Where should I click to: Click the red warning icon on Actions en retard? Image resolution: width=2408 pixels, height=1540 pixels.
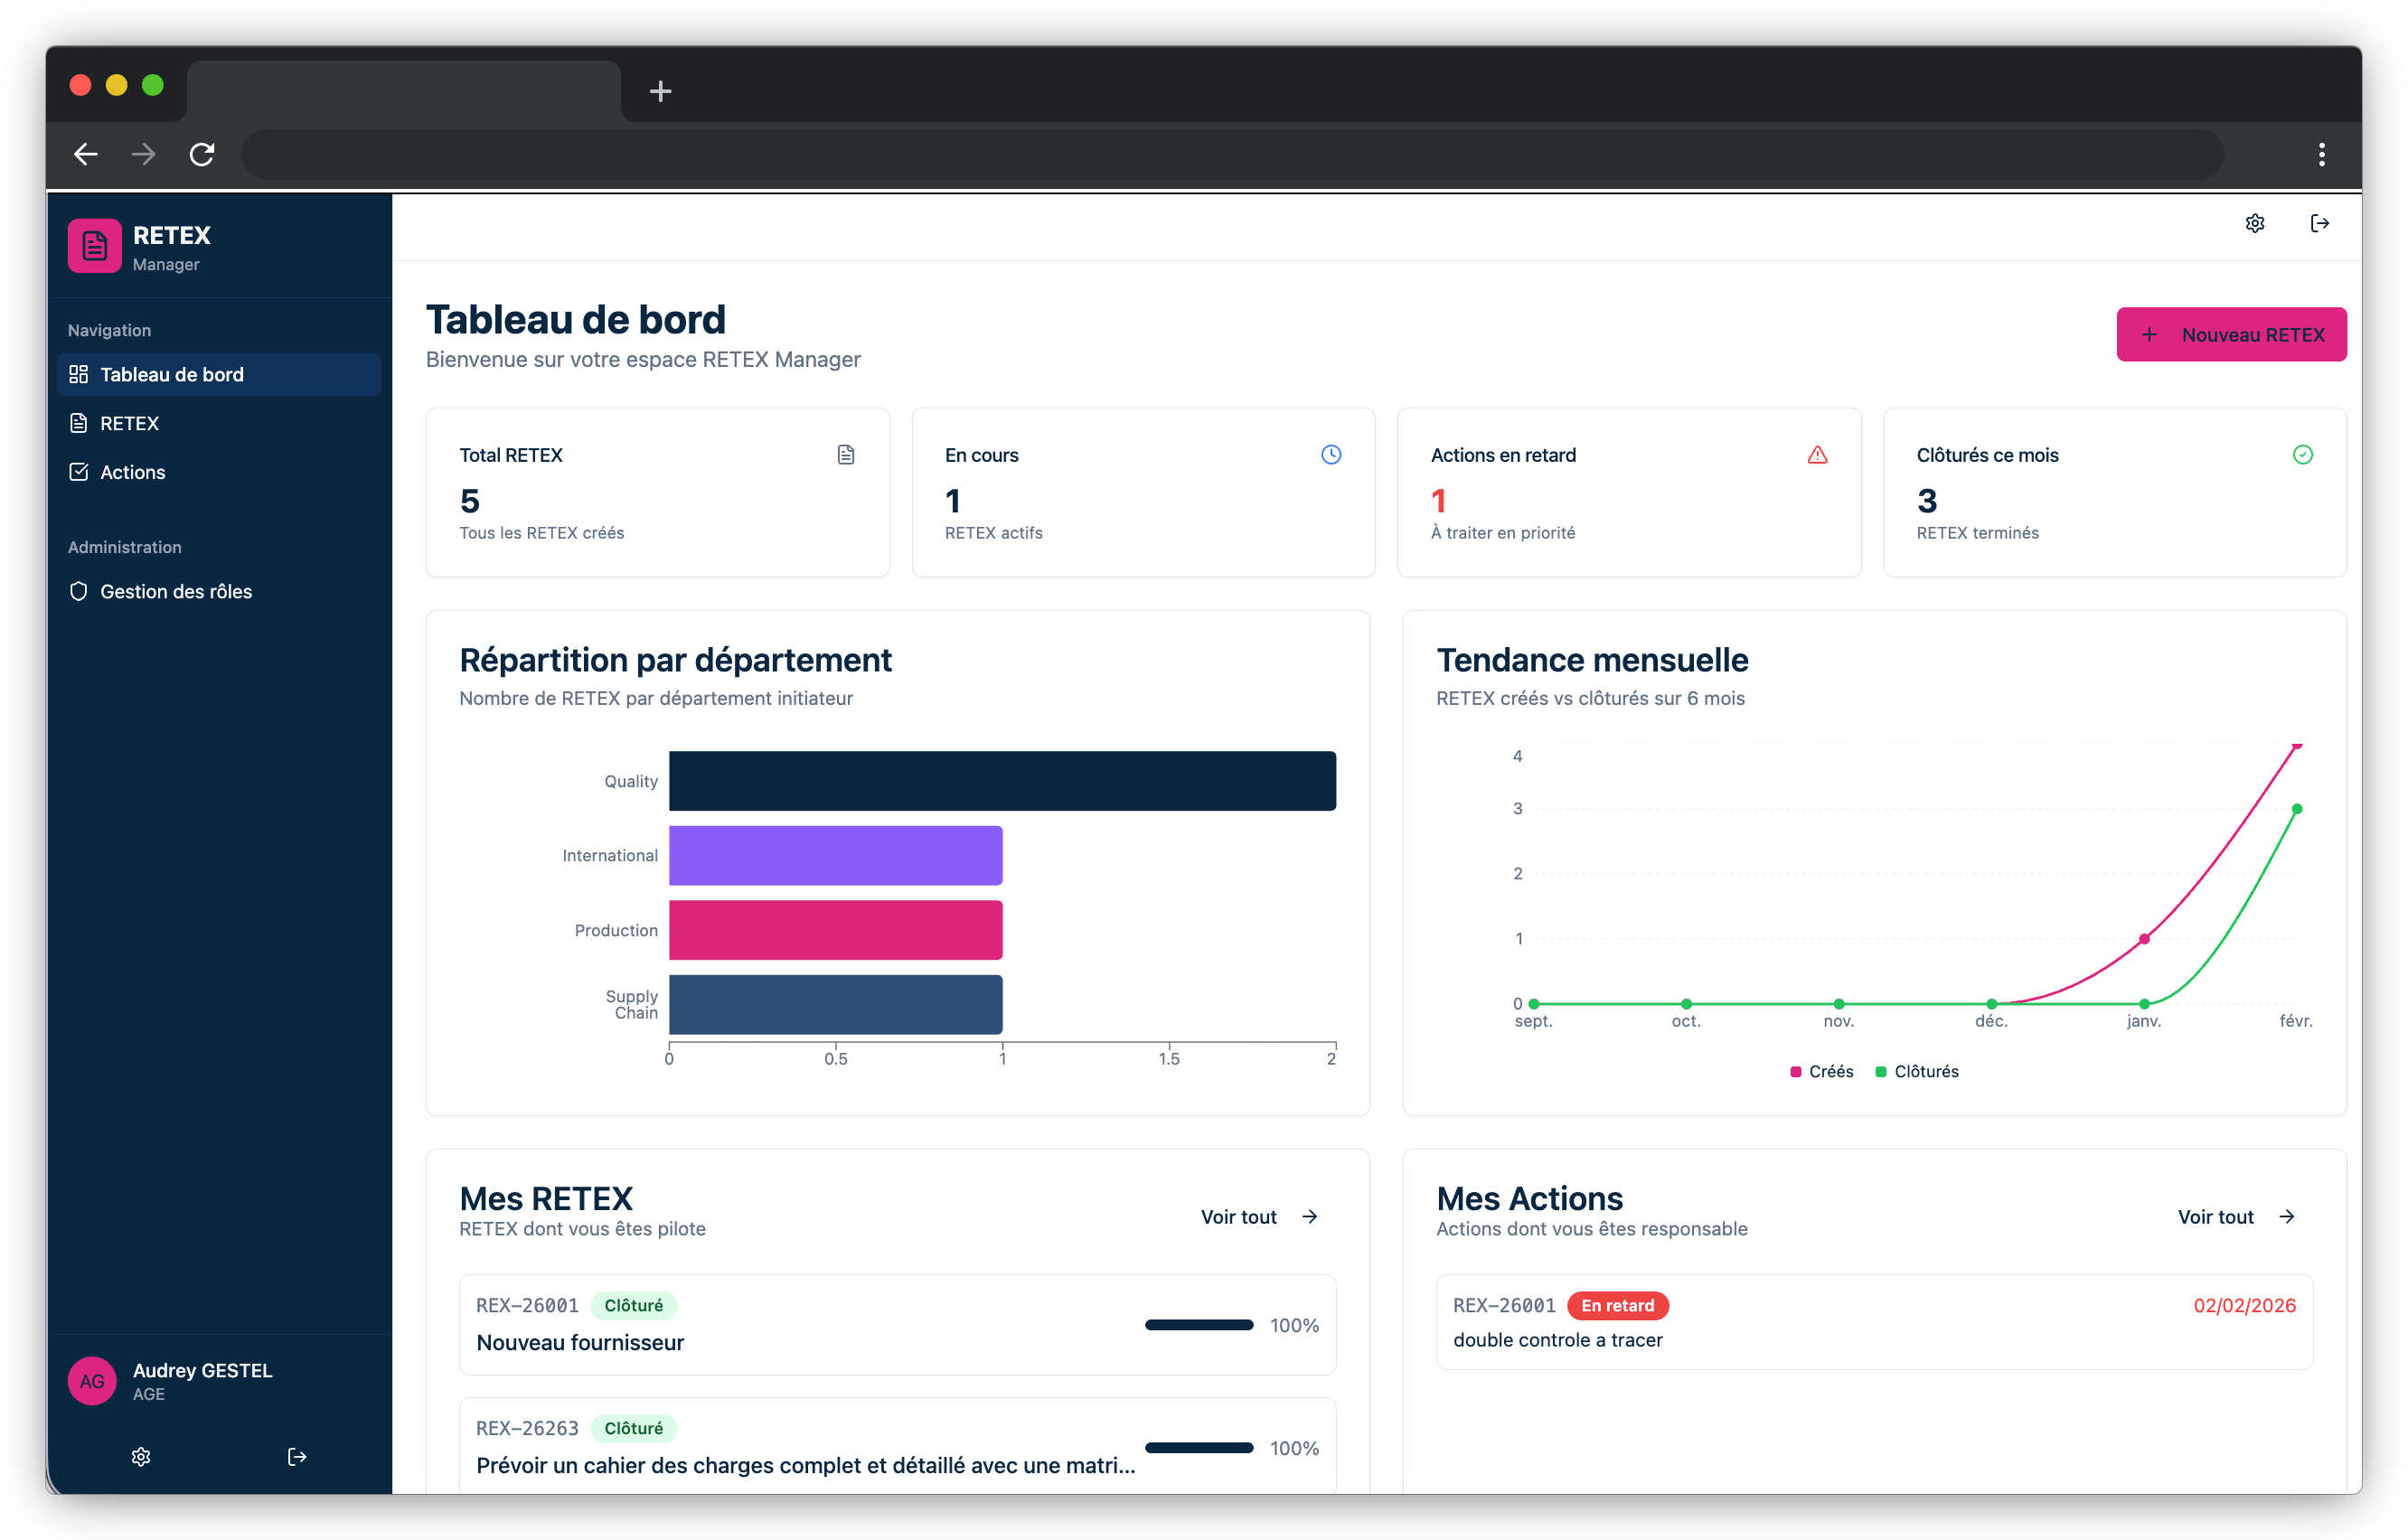(1818, 454)
